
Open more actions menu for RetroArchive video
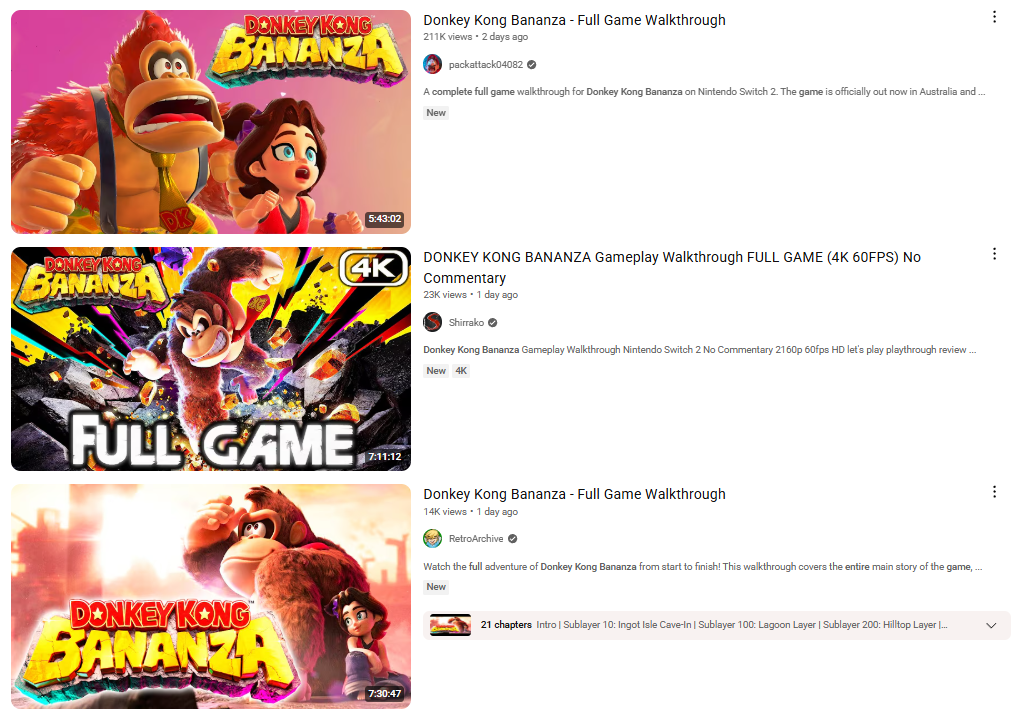[x=994, y=492]
